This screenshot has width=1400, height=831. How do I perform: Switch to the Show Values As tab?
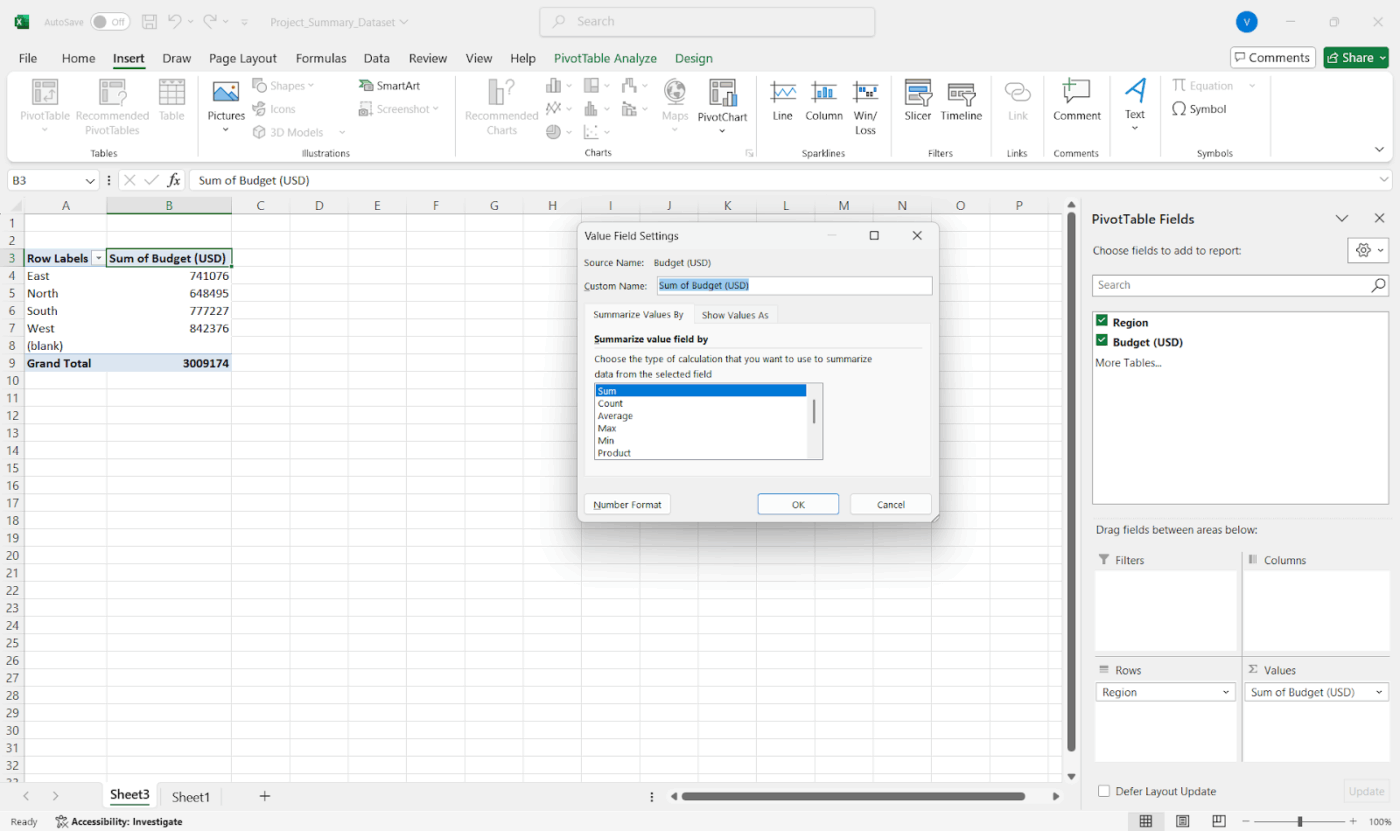click(x=735, y=315)
